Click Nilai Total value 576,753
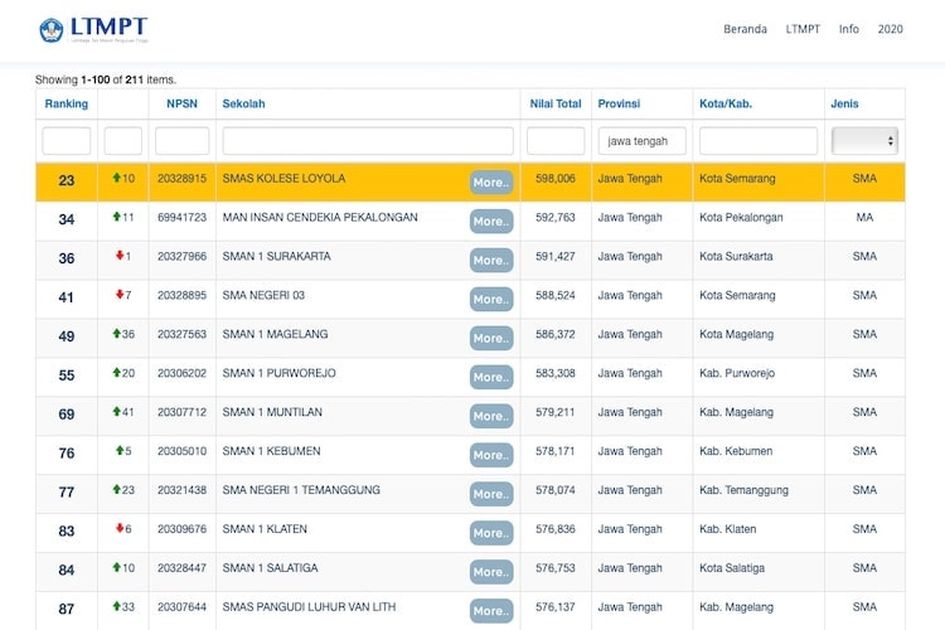This screenshot has width=945, height=630. pyautogui.click(x=556, y=568)
